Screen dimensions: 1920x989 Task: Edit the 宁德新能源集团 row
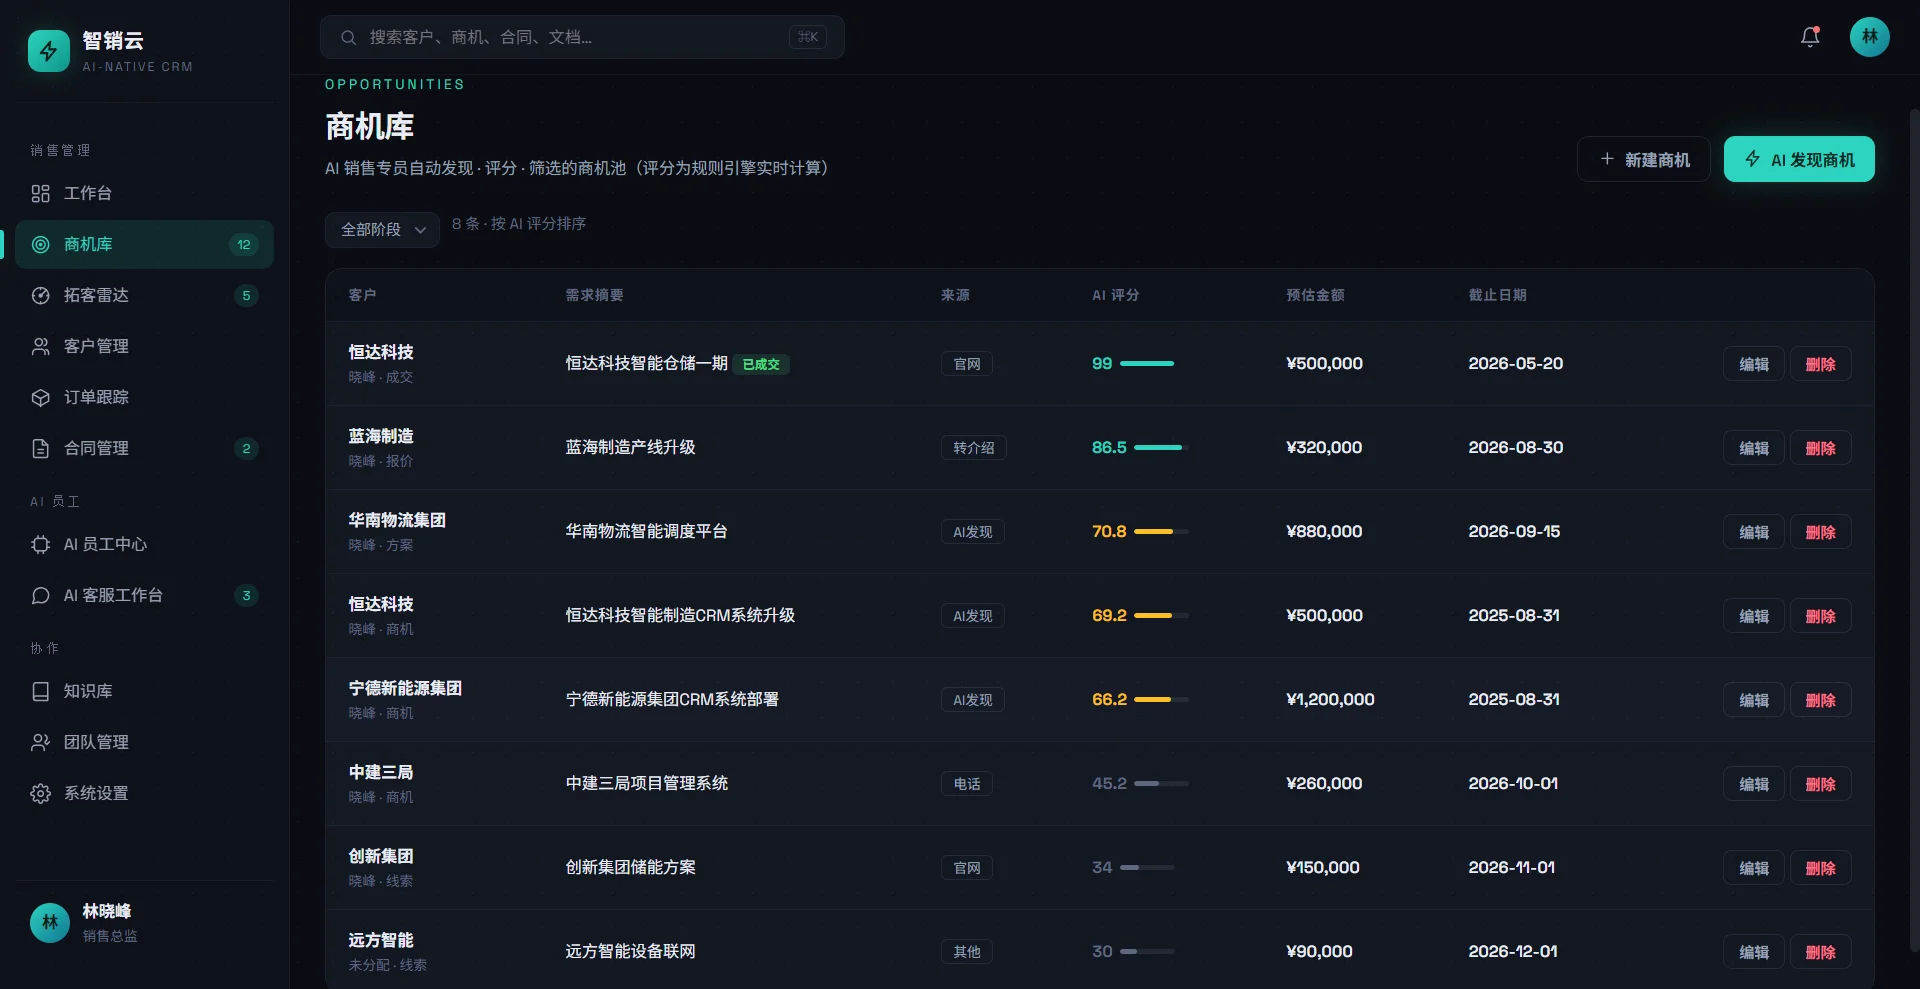[1754, 700]
